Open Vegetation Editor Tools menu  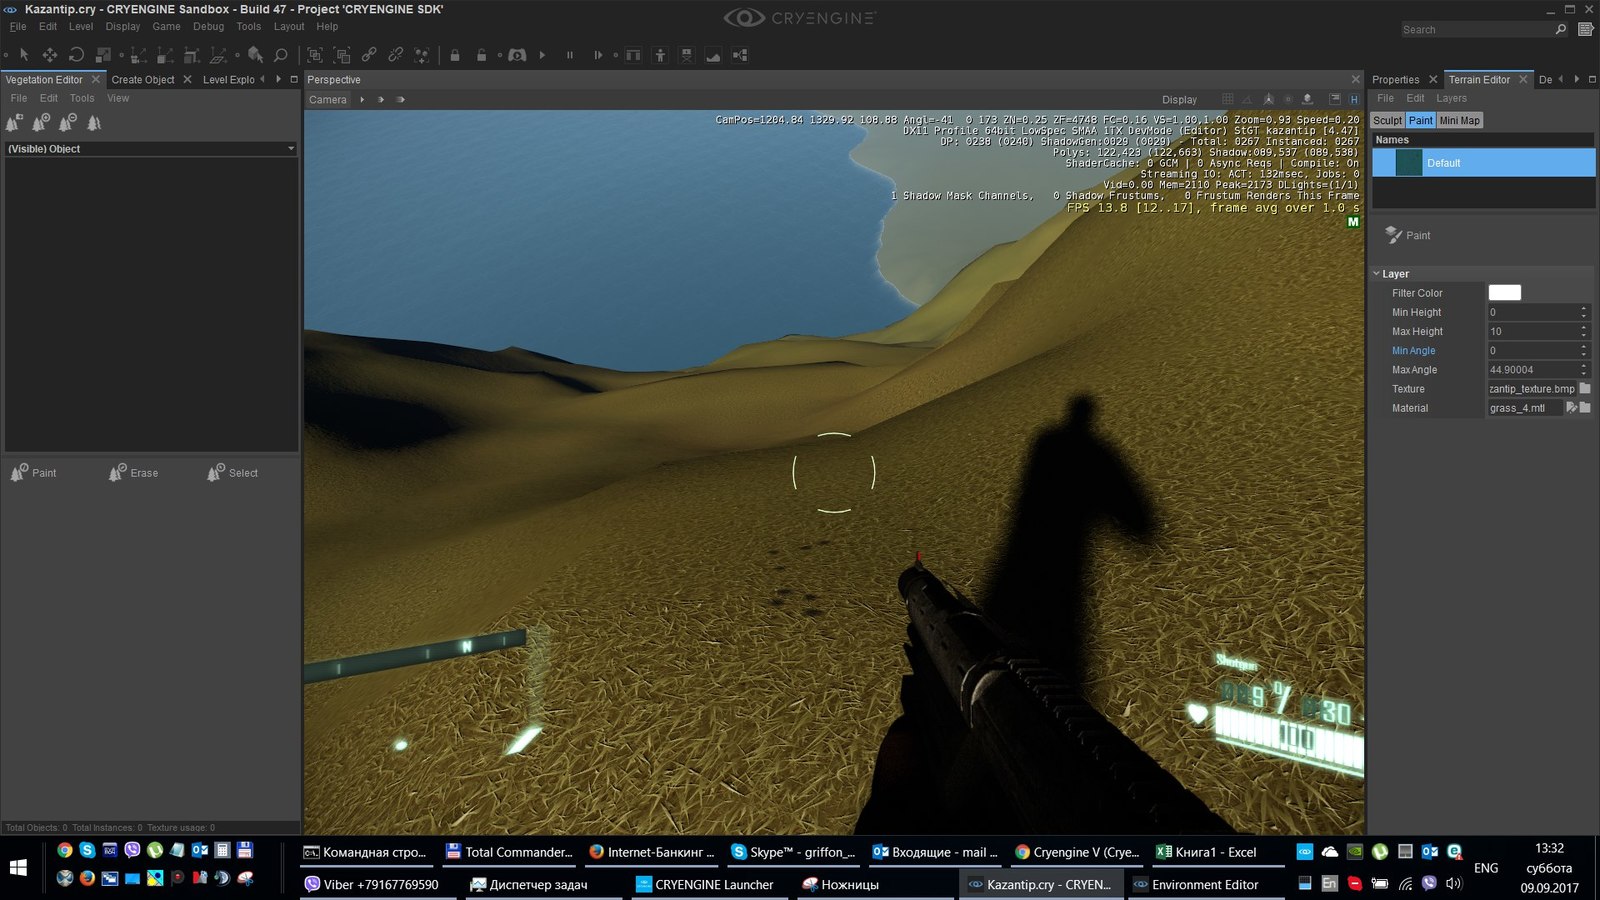(x=82, y=98)
